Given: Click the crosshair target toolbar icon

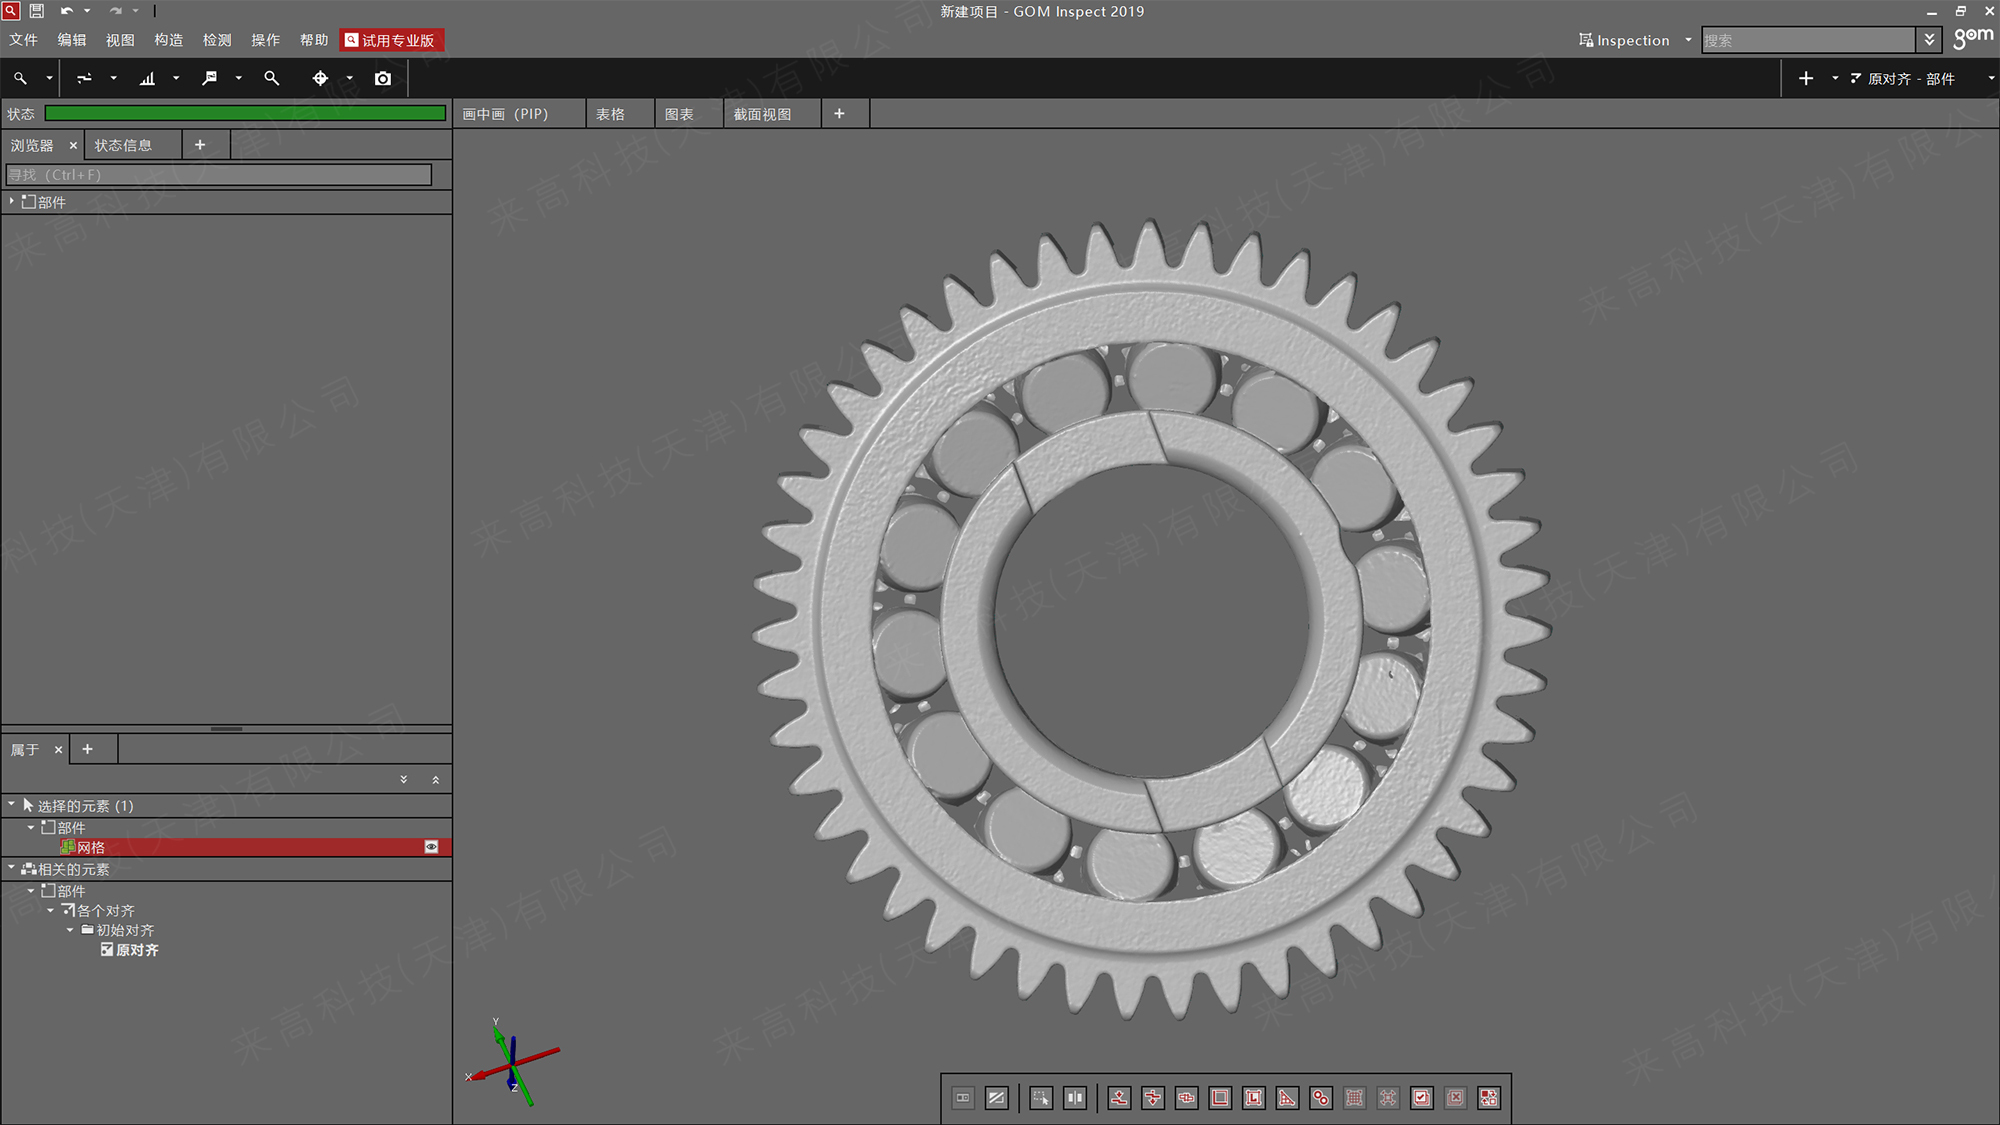Looking at the screenshot, I should point(320,78).
